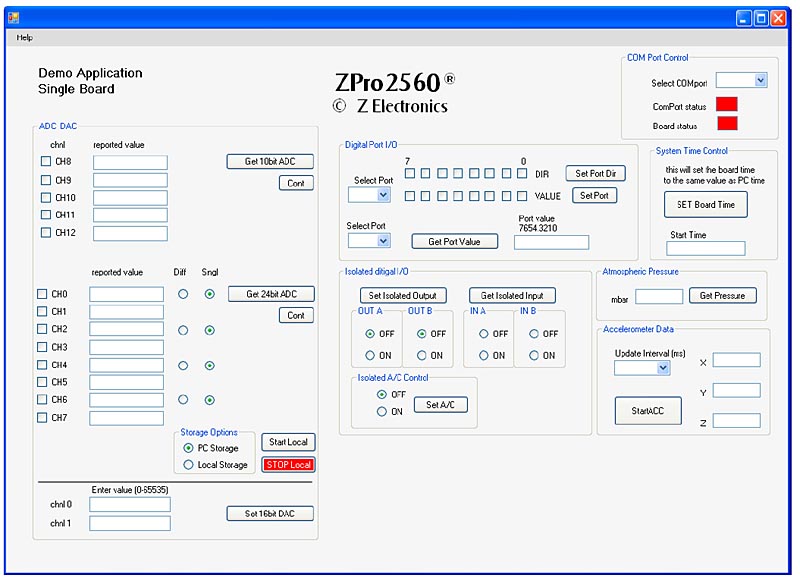Screen dimensions: 800x581
Task: Select Diff mode for CH0
Action: [183, 294]
